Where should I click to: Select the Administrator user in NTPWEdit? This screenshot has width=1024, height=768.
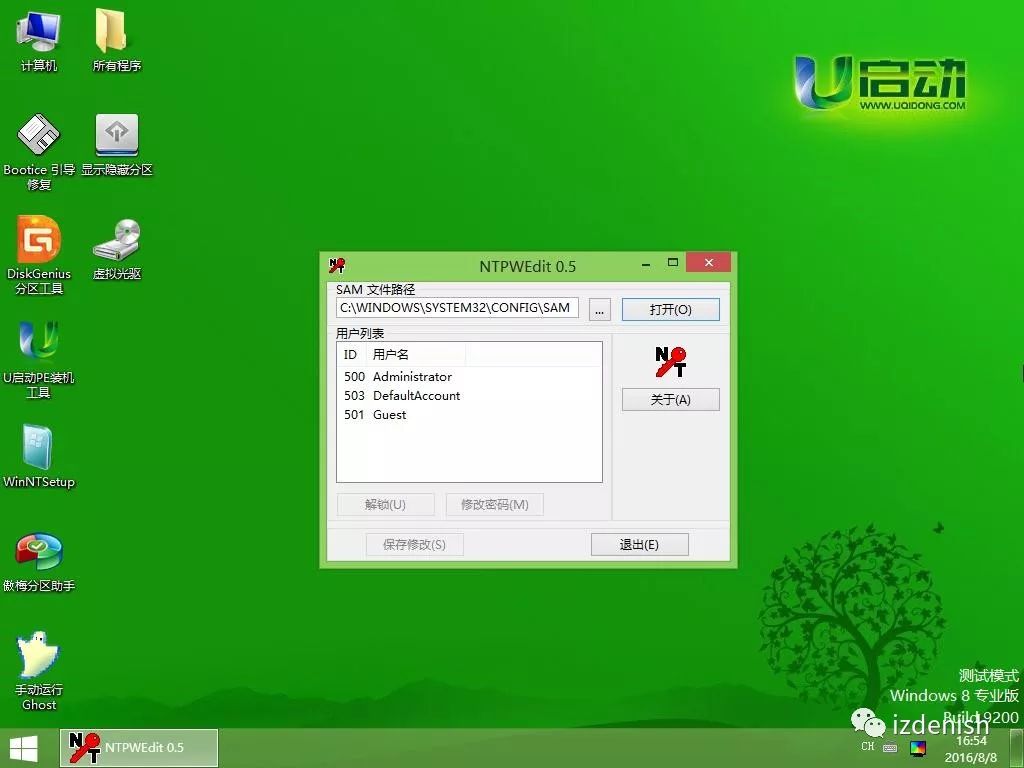tap(412, 377)
